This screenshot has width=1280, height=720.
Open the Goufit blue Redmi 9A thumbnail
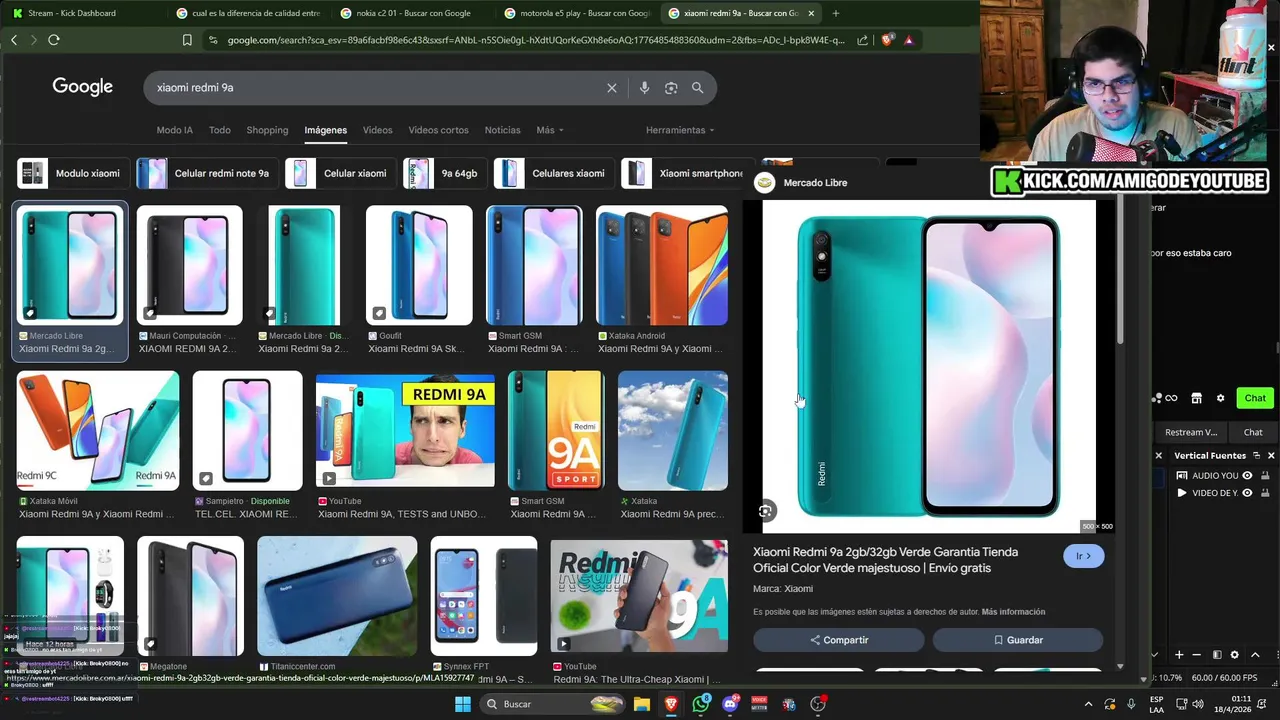[x=419, y=265]
